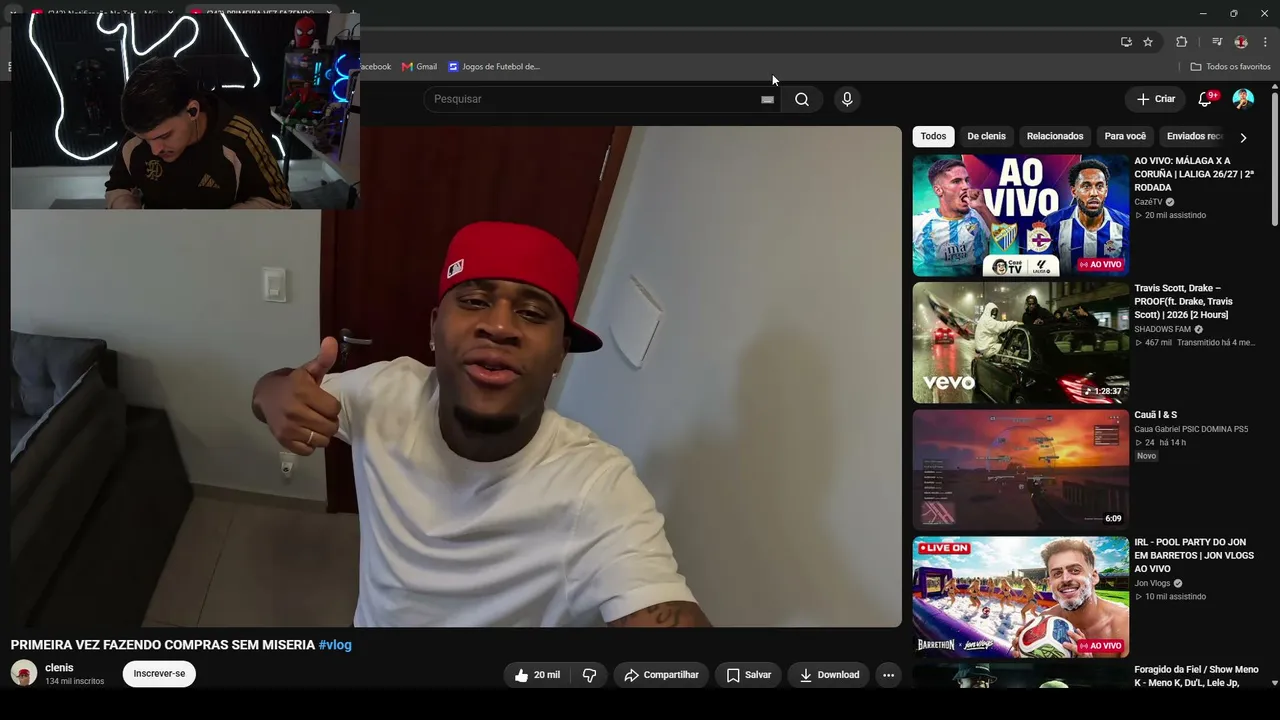Open the title AO VIVO: MÁLAGA X A CORUÑA
This screenshot has width=1280, height=720.
[x=1194, y=174]
